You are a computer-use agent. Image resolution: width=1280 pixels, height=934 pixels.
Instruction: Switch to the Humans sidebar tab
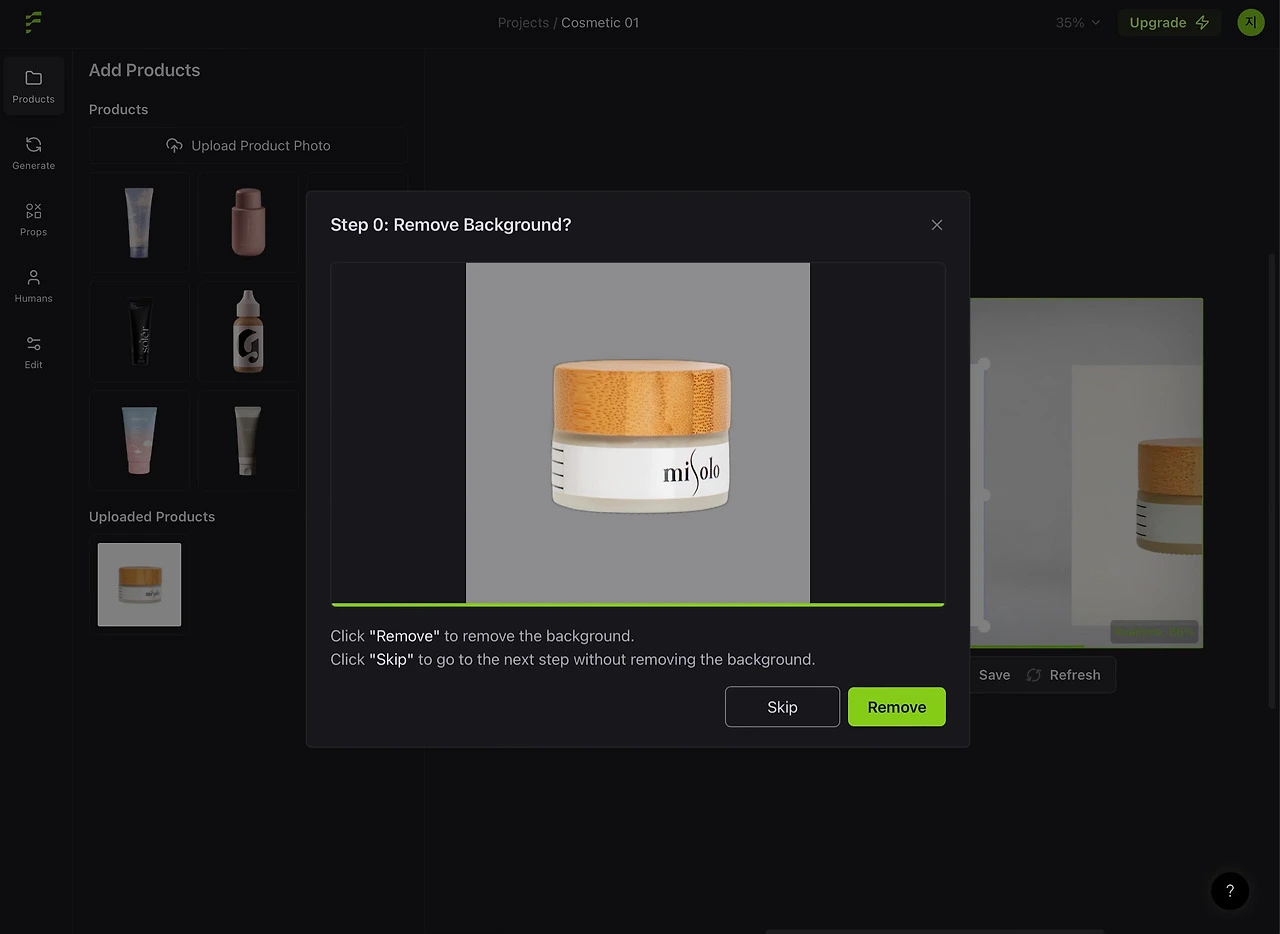click(x=34, y=286)
